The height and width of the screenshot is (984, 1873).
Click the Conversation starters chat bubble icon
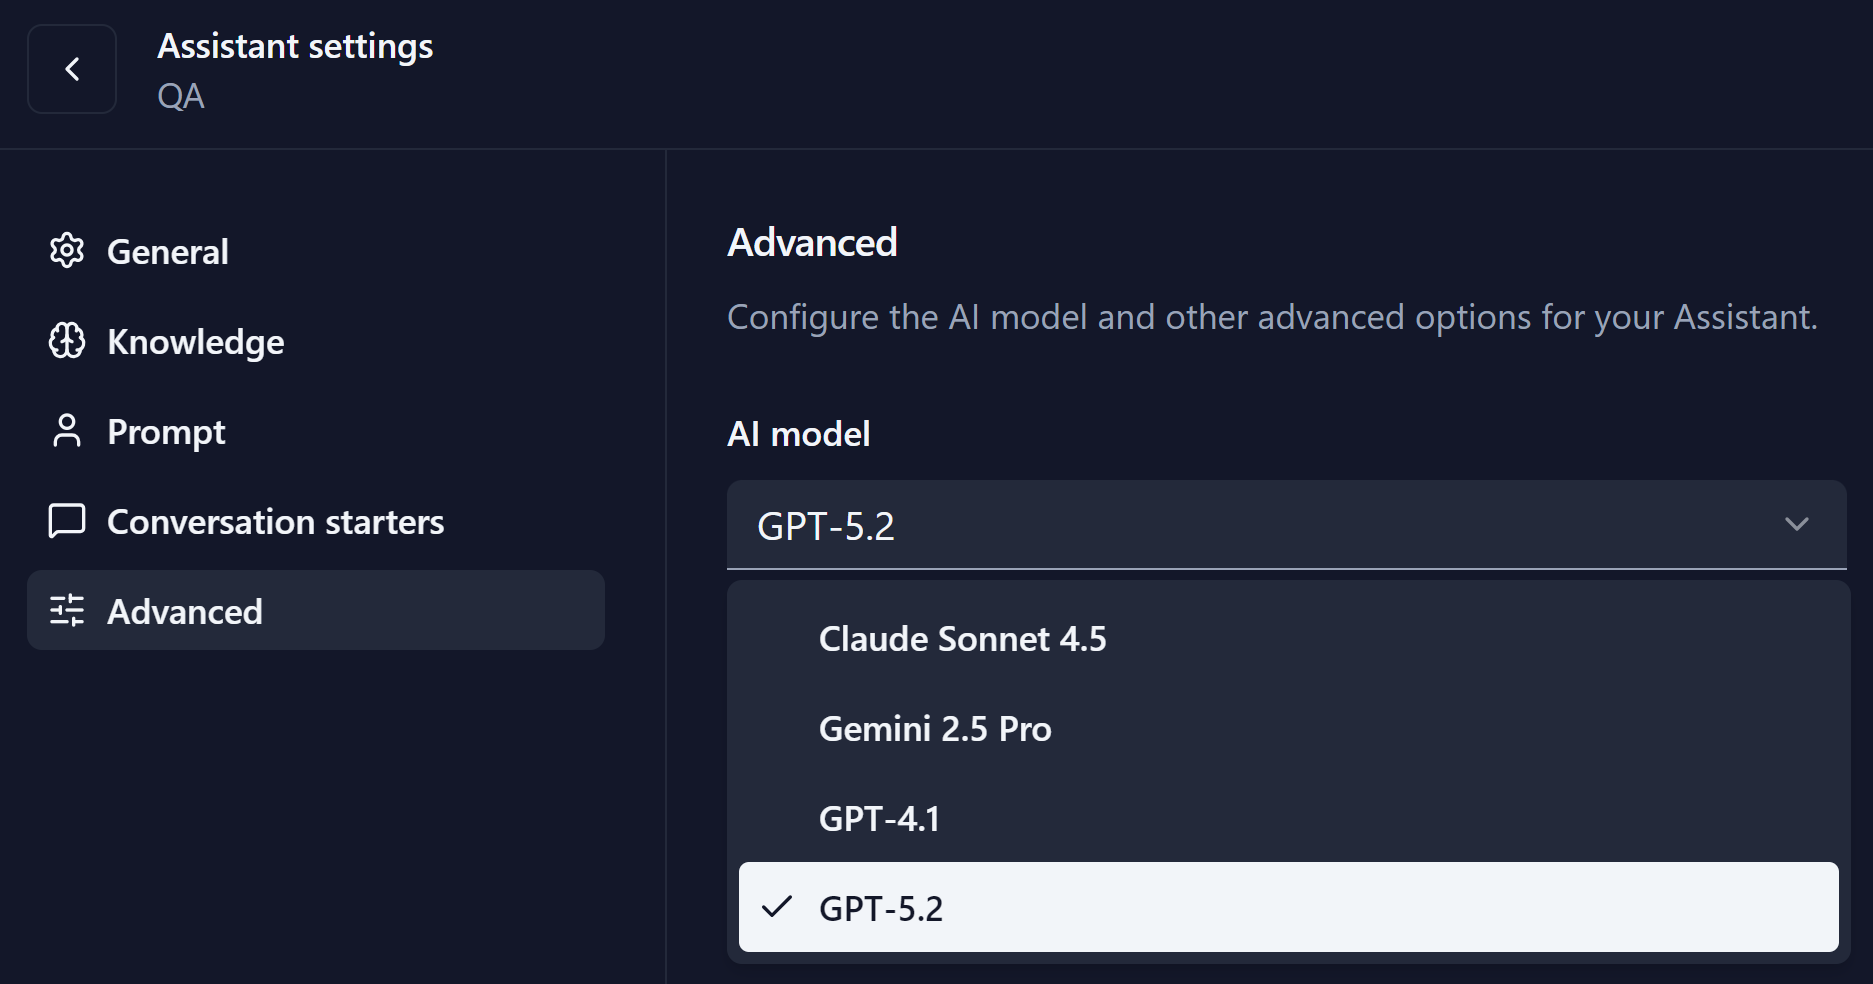[x=66, y=521]
